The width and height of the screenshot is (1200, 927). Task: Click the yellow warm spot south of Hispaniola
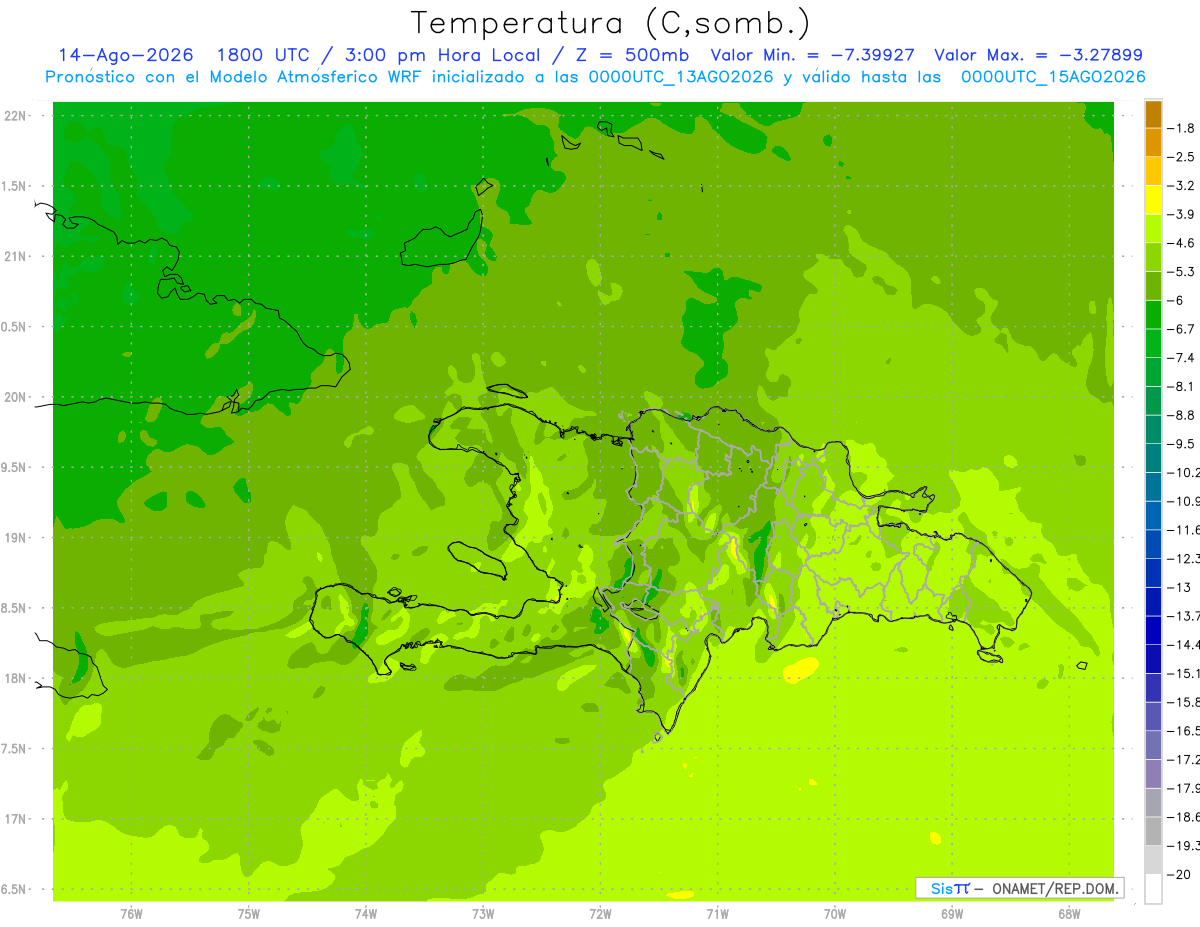pos(800,668)
